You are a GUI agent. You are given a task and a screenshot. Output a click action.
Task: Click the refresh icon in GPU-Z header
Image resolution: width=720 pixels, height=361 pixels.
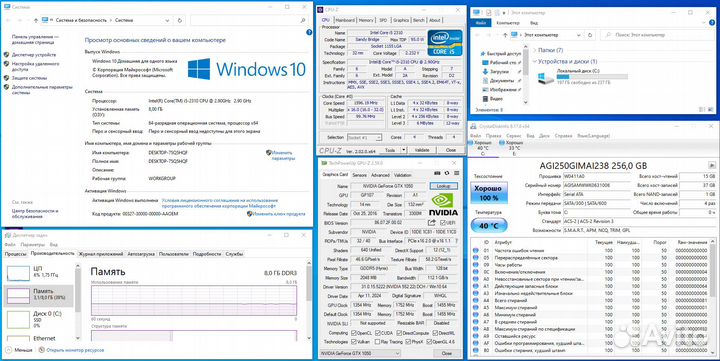(447, 173)
